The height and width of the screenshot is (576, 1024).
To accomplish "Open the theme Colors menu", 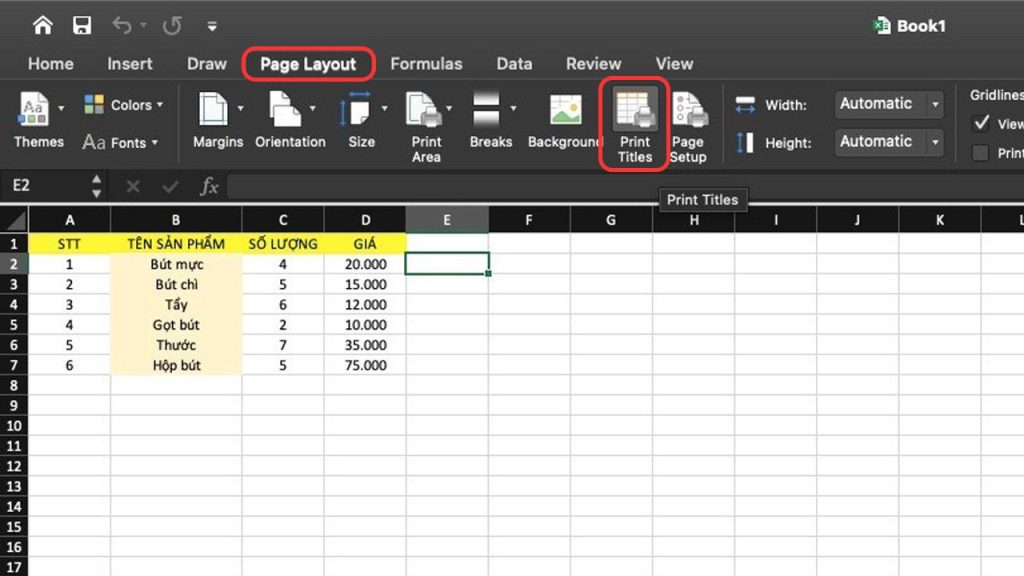I will pyautogui.click(x=123, y=104).
